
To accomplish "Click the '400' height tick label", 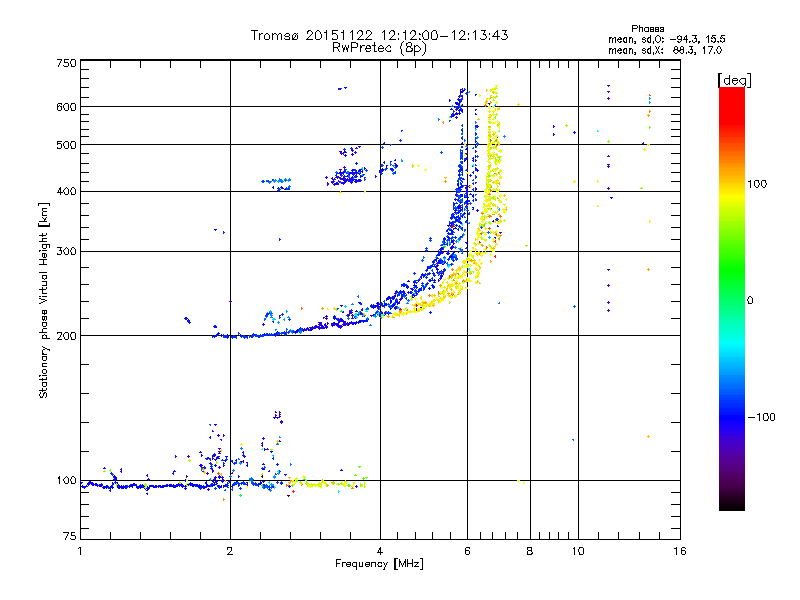I will point(67,192).
